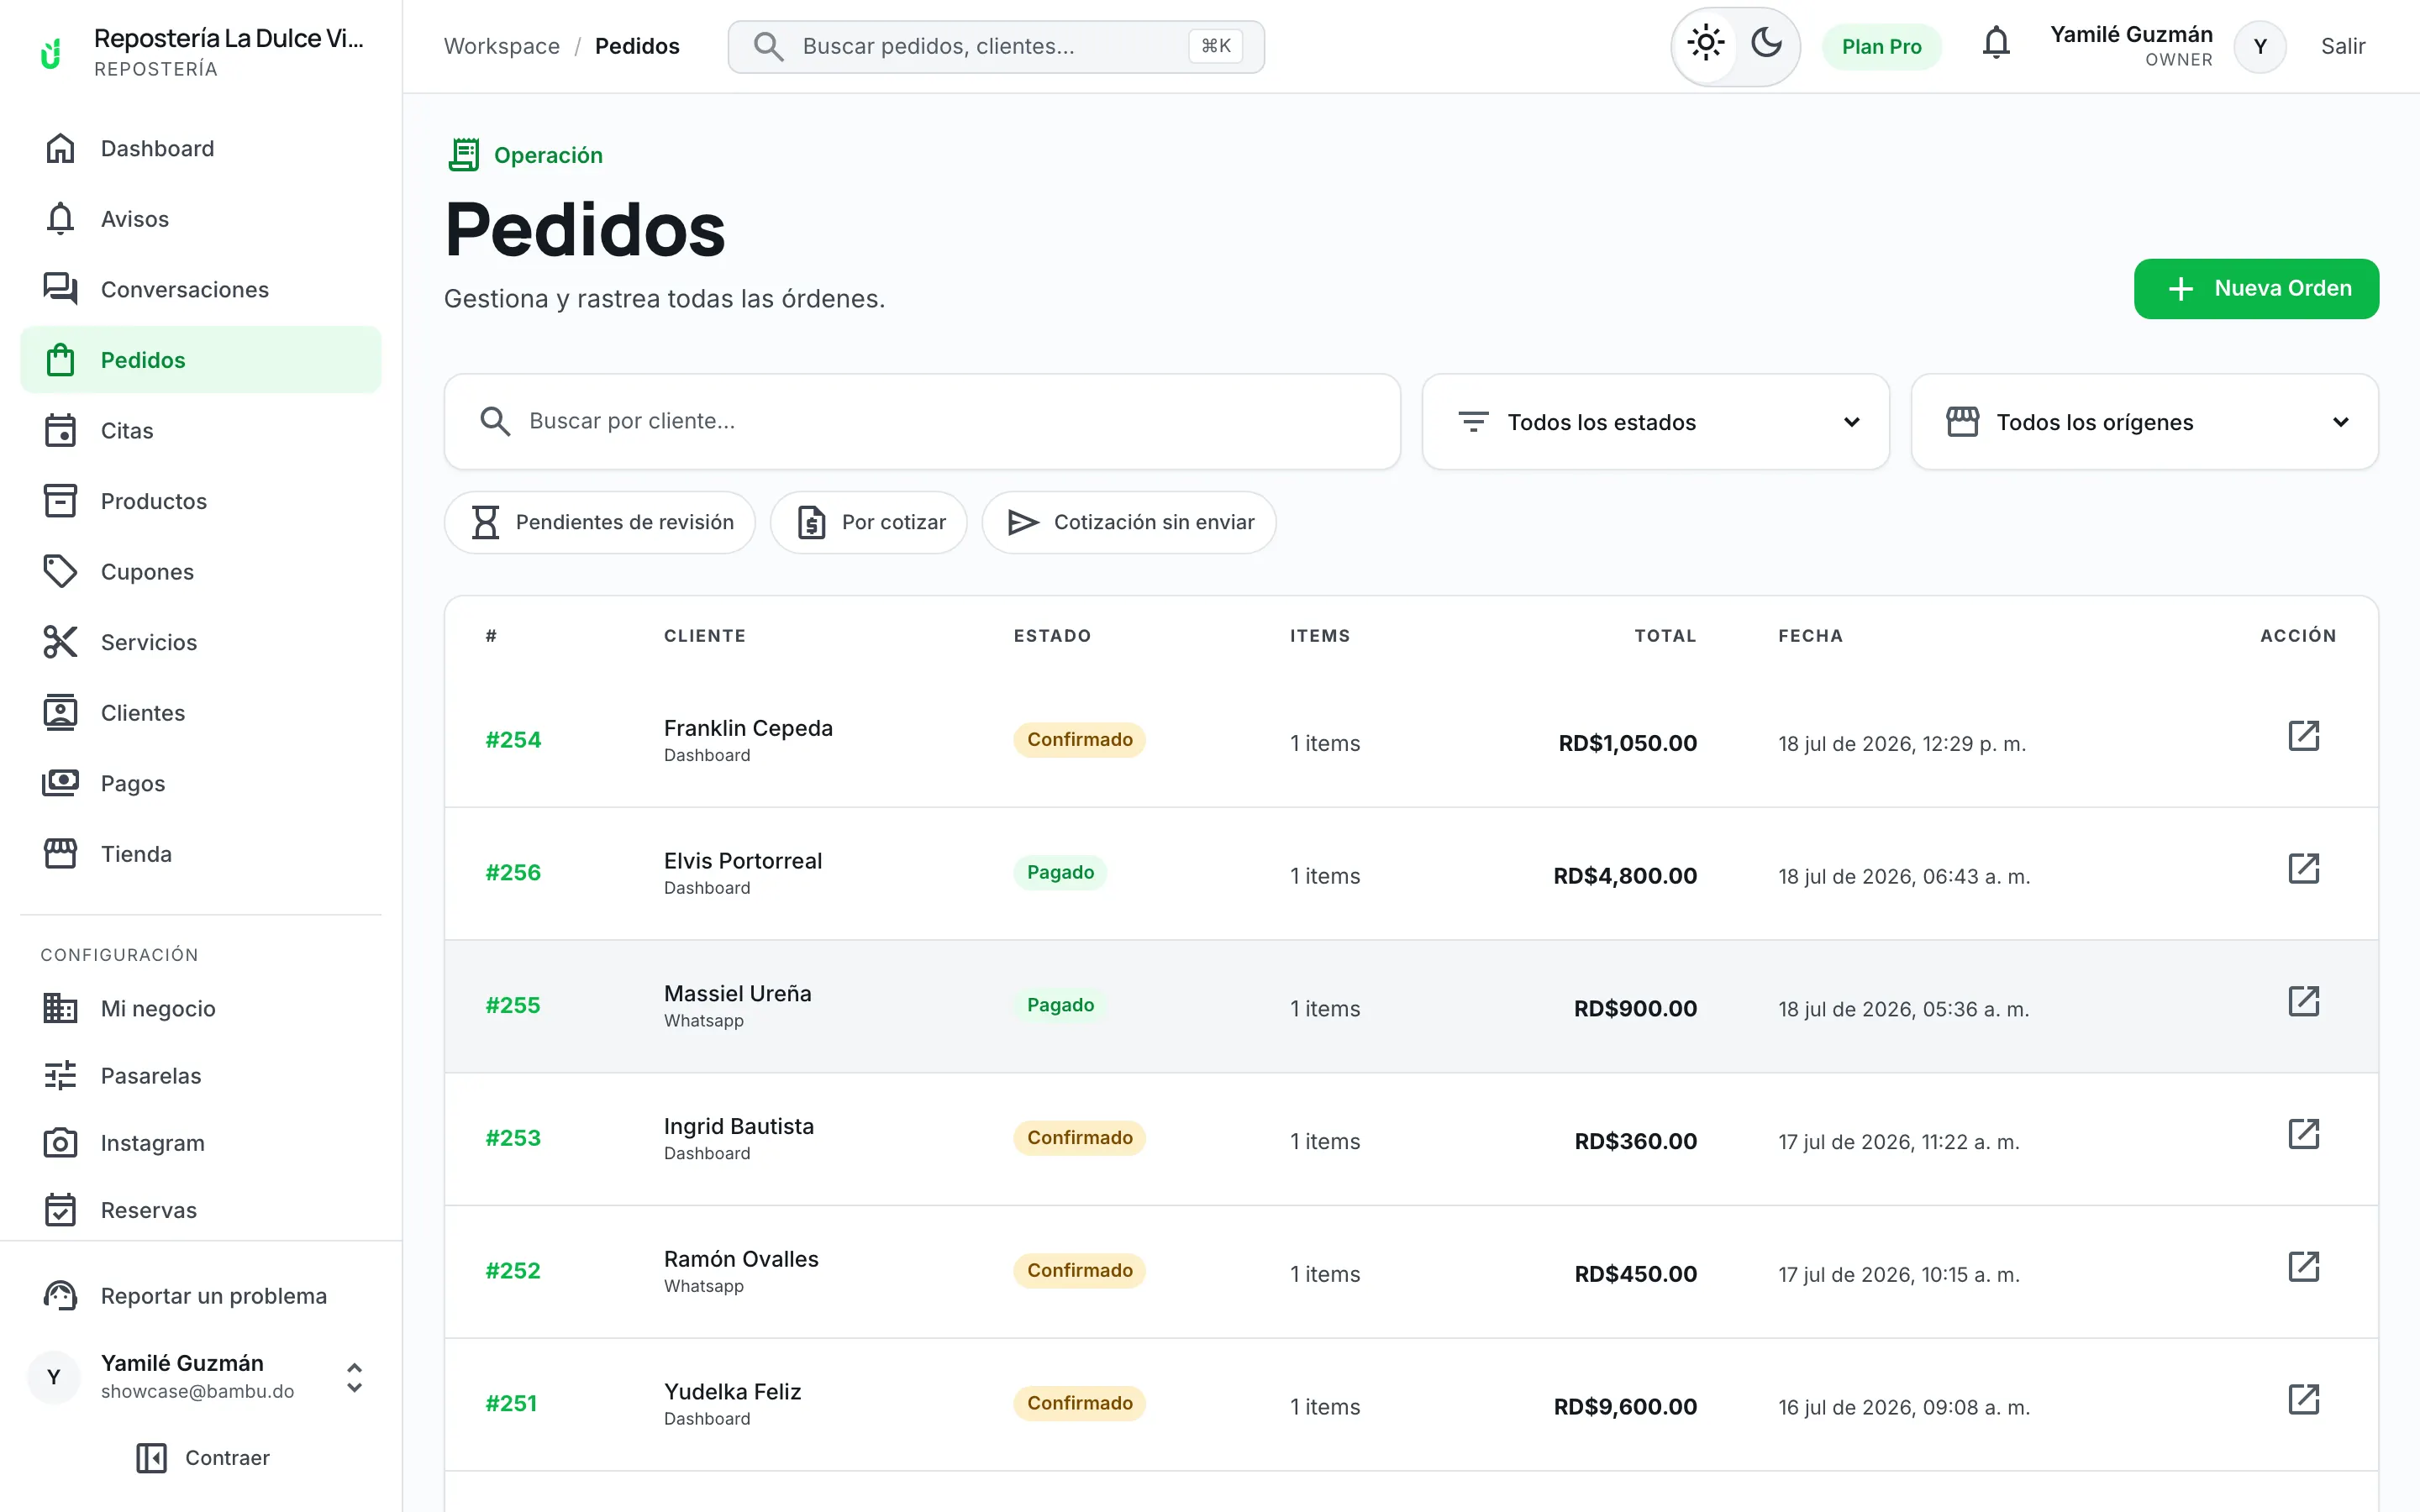Open order number #256 link
2420x1512 pixels.
(513, 873)
